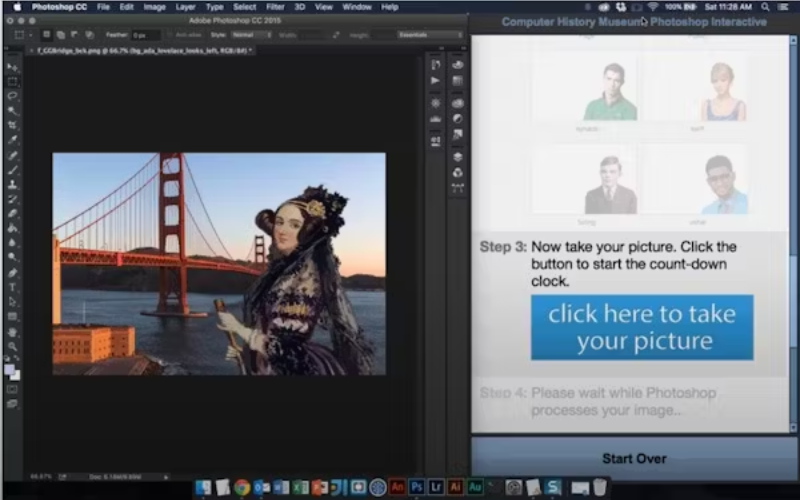The height and width of the screenshot is (500, 800).
Task: Select the Crop tool
Action: [12, 125]
